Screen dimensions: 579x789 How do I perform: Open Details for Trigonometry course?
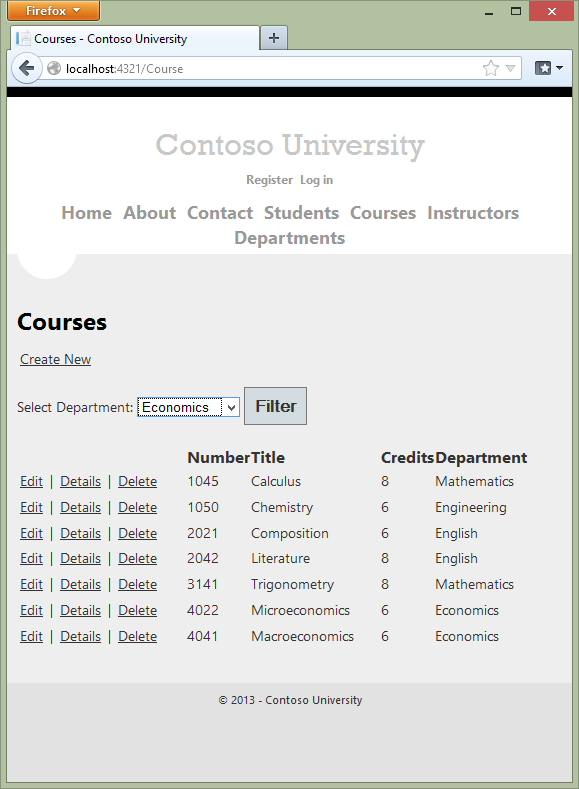pos(80,585)
